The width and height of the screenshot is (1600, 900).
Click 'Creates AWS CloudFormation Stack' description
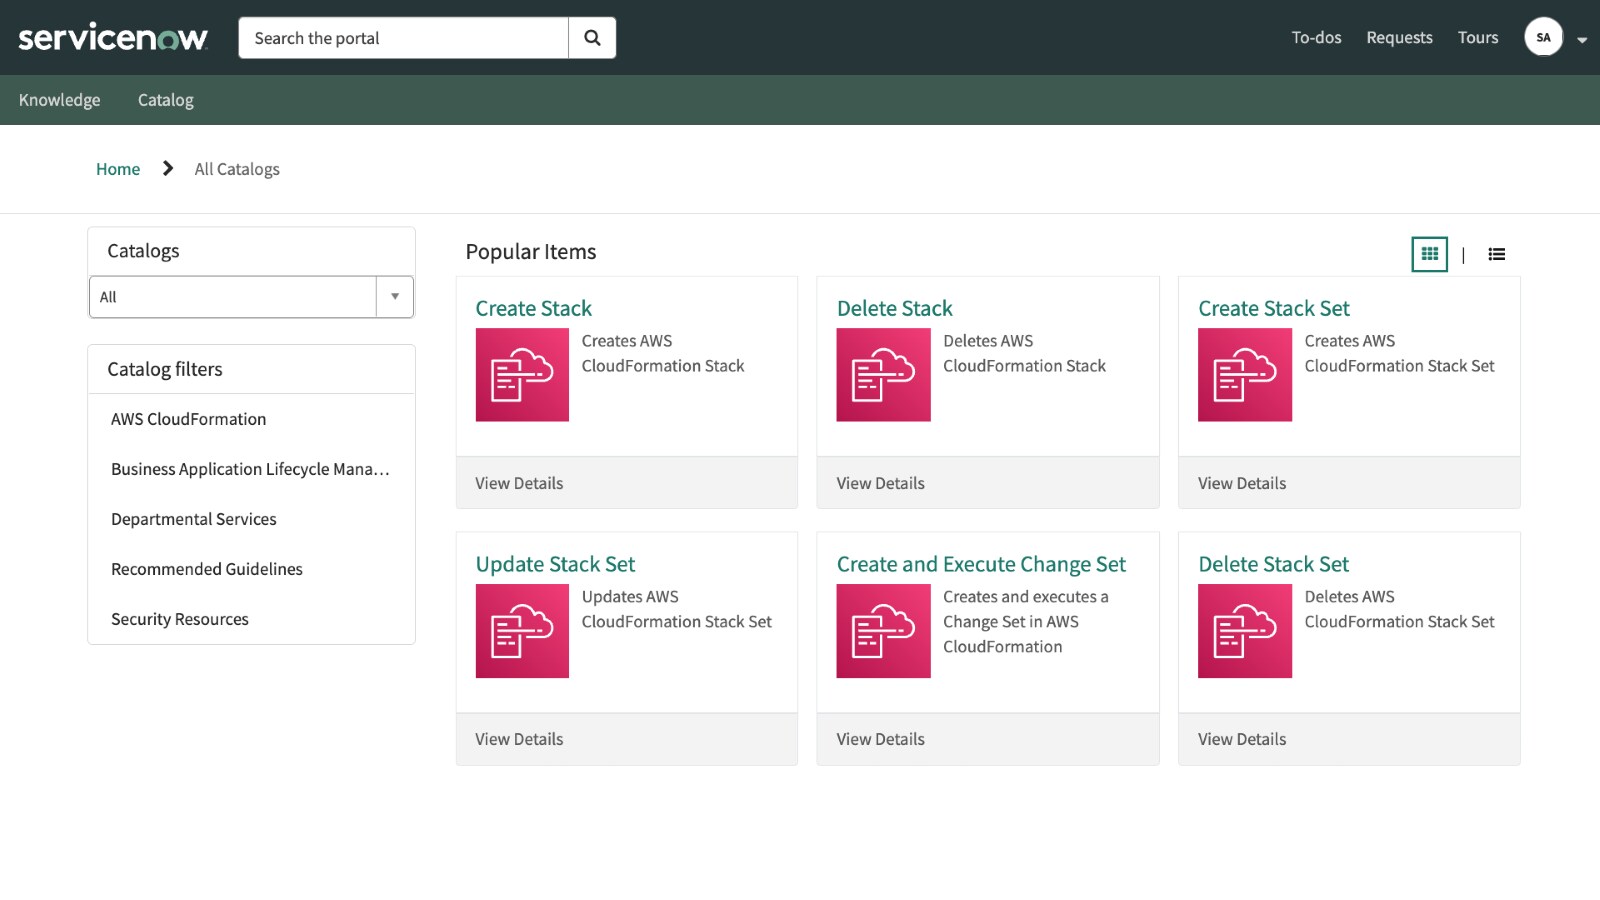tap(663, 353)
